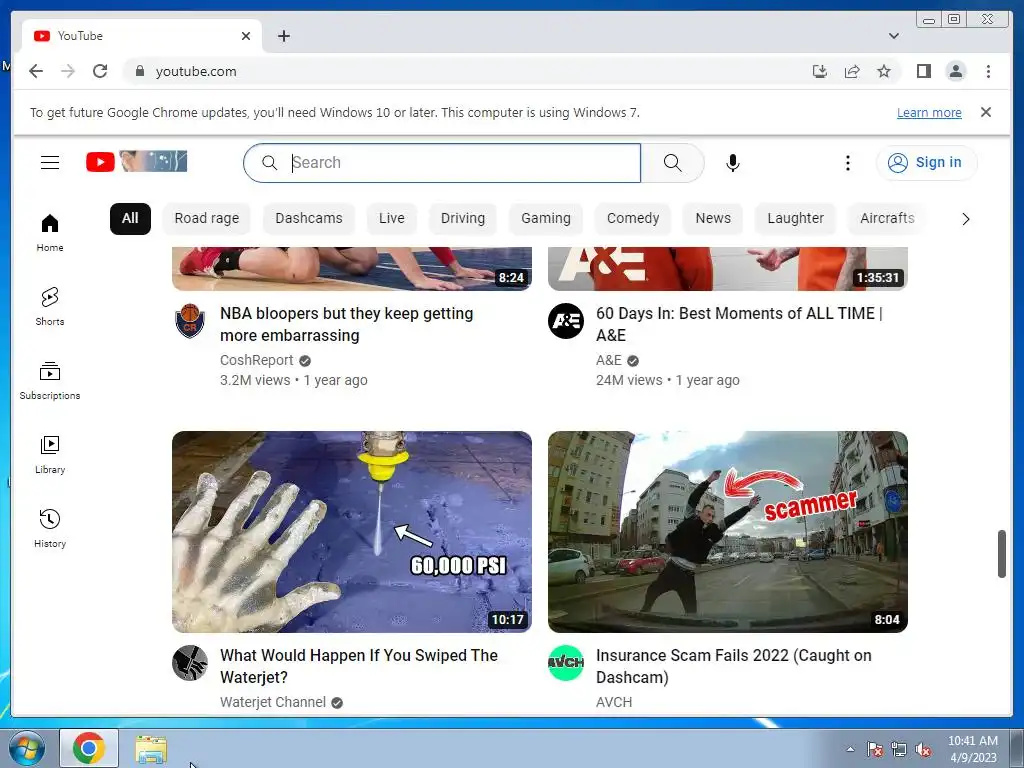Viewport: 1024px width, 768px height.
Task: Click the YouTube logo
Action: (x=136, y=162)
